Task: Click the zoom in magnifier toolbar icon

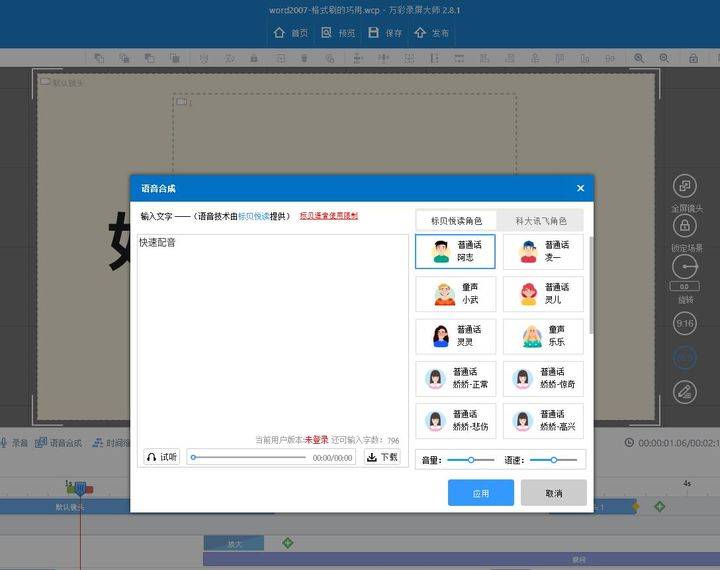Action: [x=639, y=58]
